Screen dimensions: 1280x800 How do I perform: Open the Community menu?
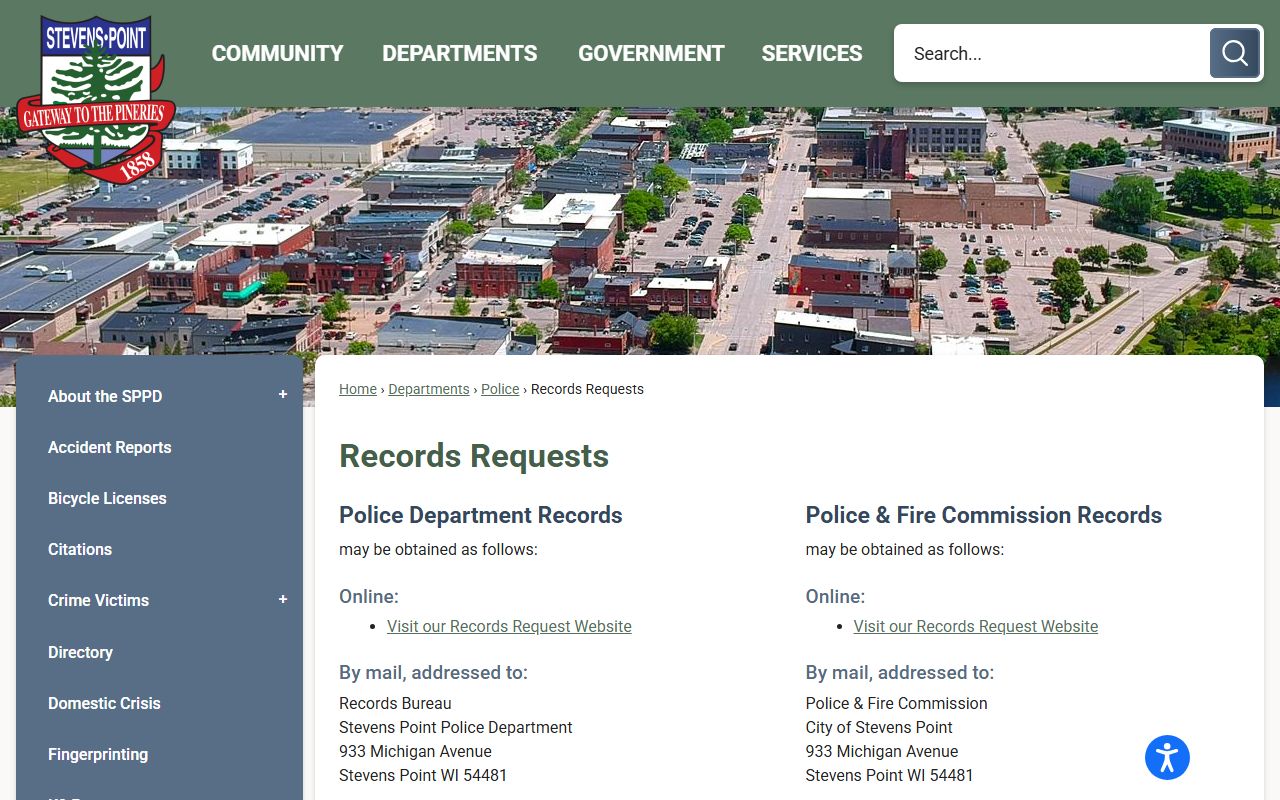click(x=277, y=53)
